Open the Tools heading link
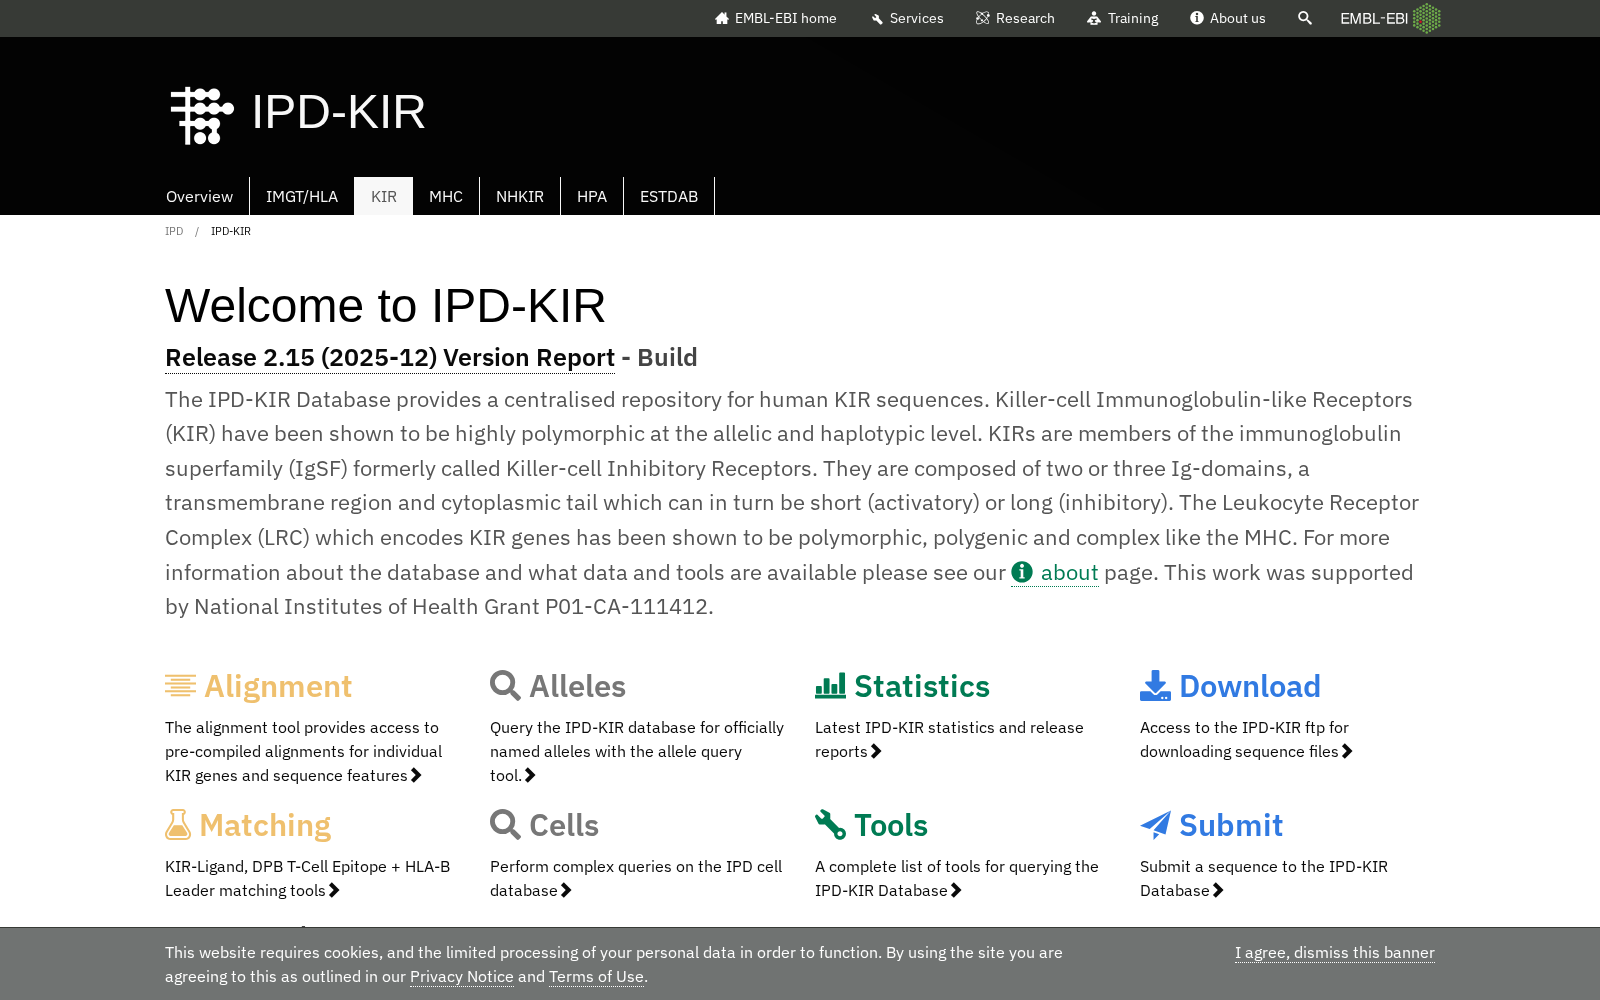 [x=891, y=825]
